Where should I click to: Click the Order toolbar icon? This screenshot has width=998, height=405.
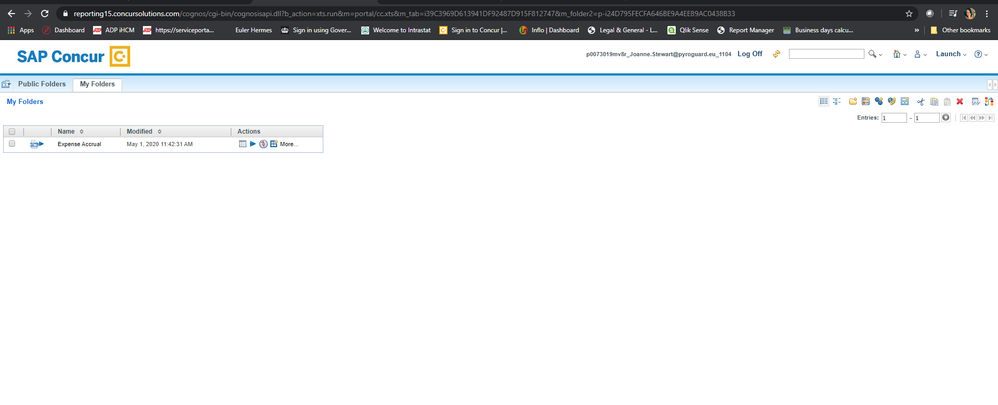988,101
